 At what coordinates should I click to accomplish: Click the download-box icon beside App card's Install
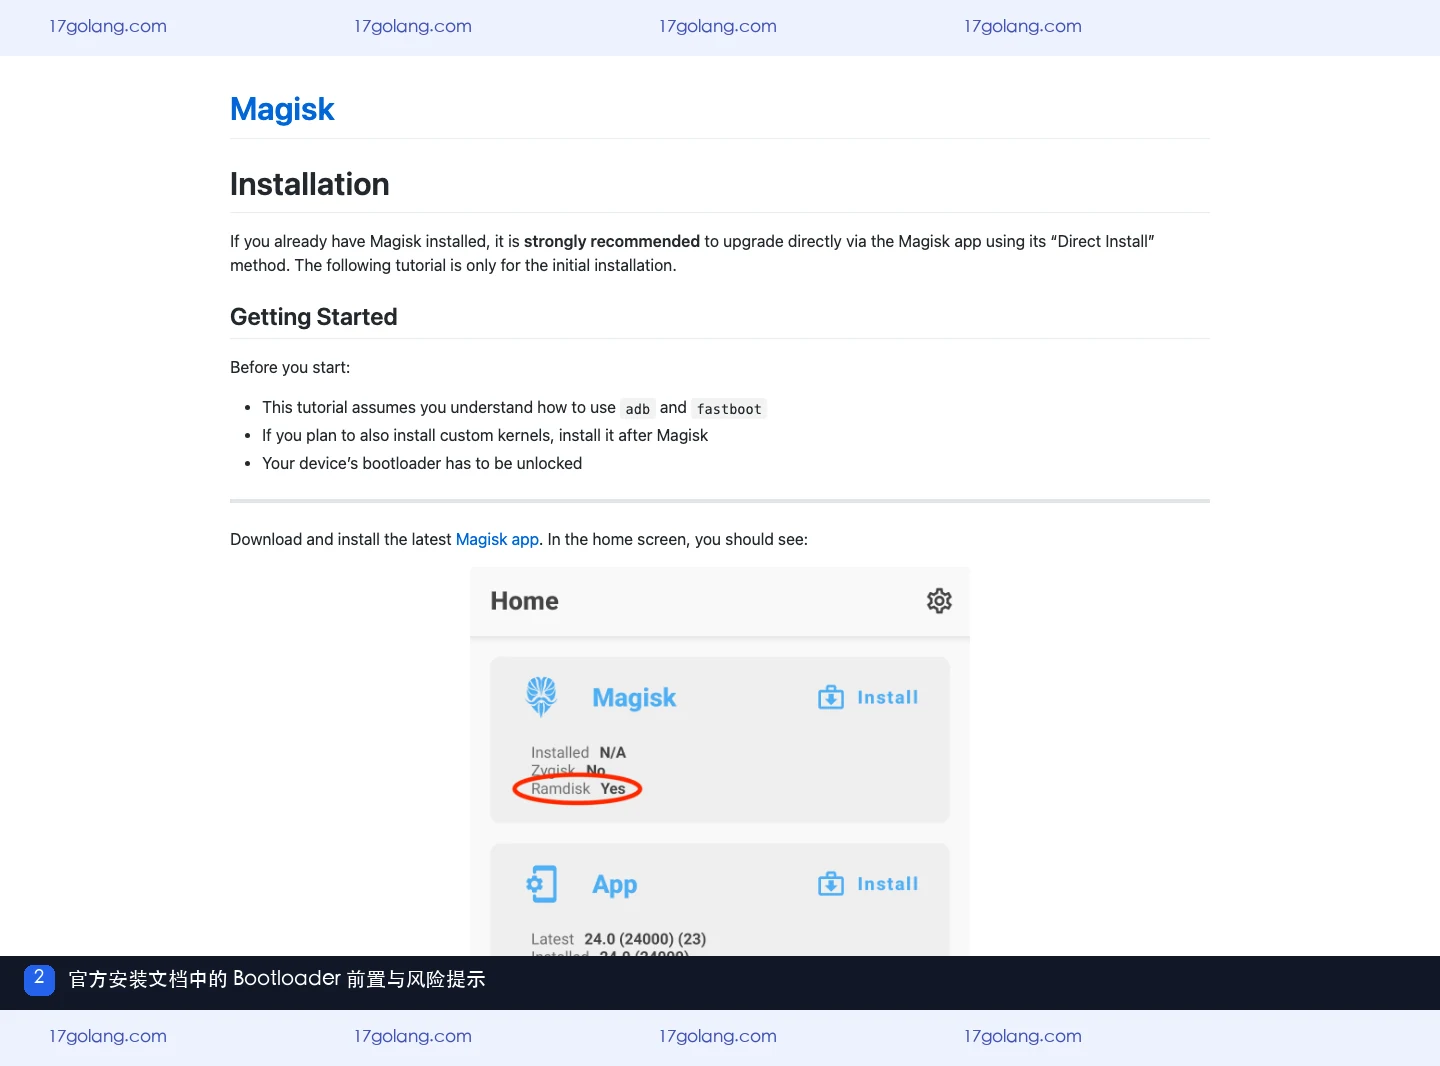coord(831,884)
